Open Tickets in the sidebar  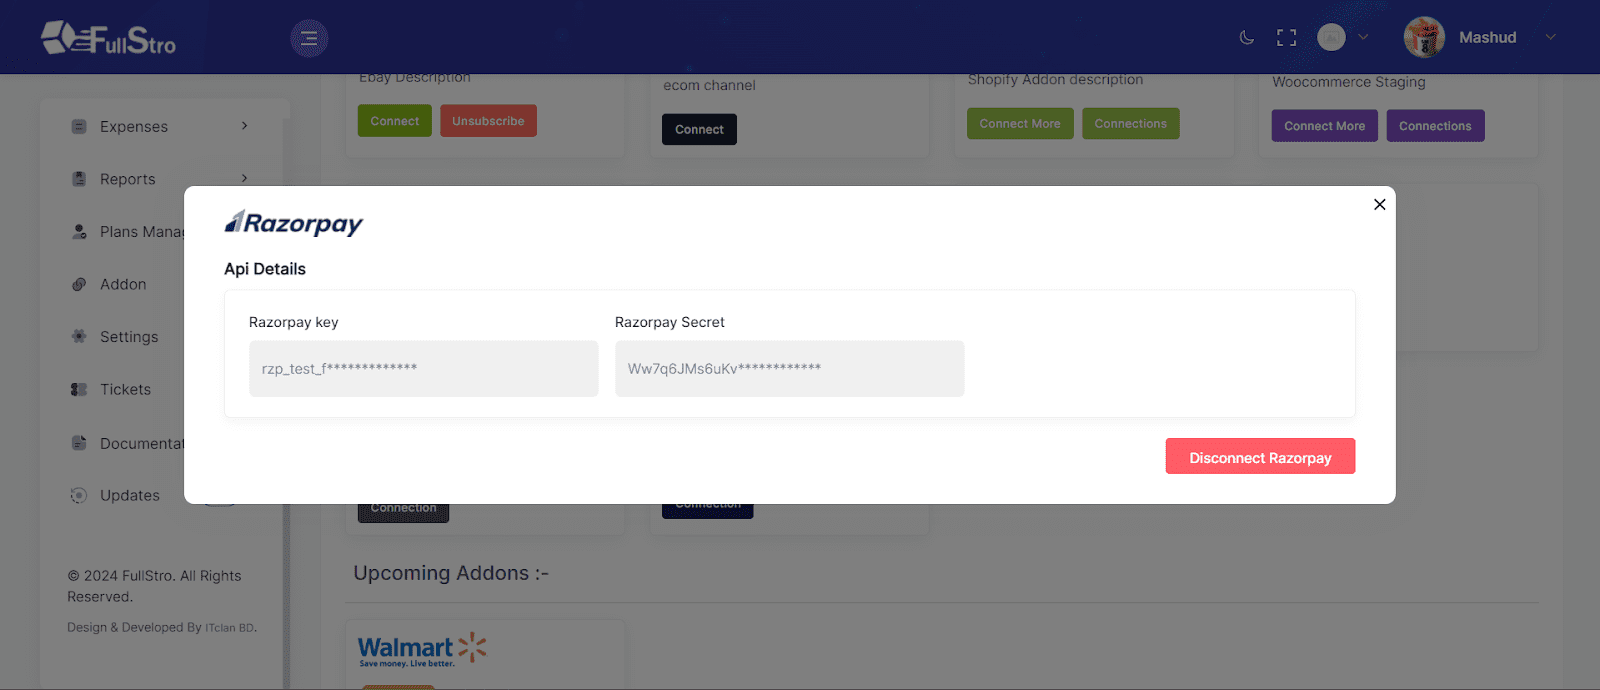tap(125, 390)
